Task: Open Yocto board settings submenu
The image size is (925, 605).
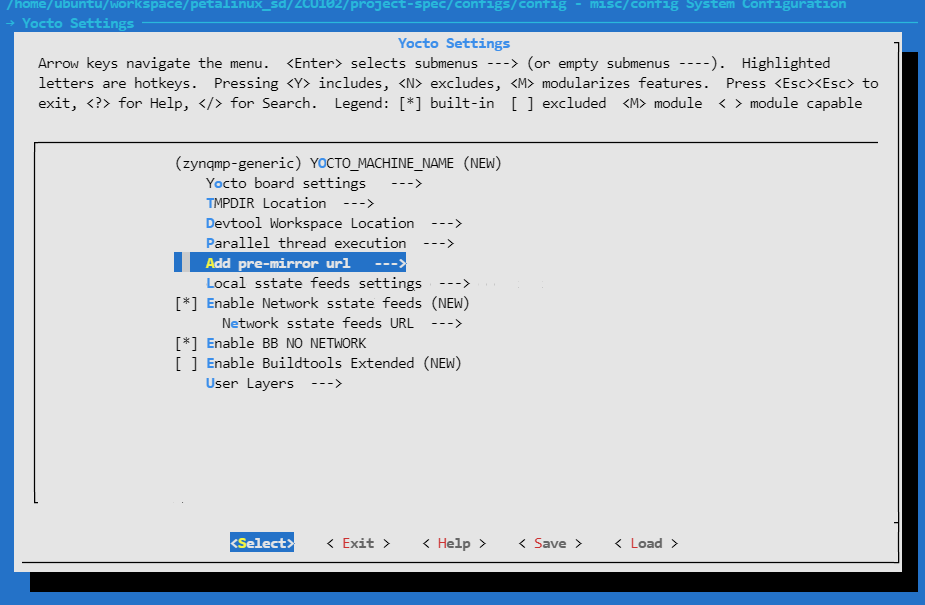Action: click(314, 183)
